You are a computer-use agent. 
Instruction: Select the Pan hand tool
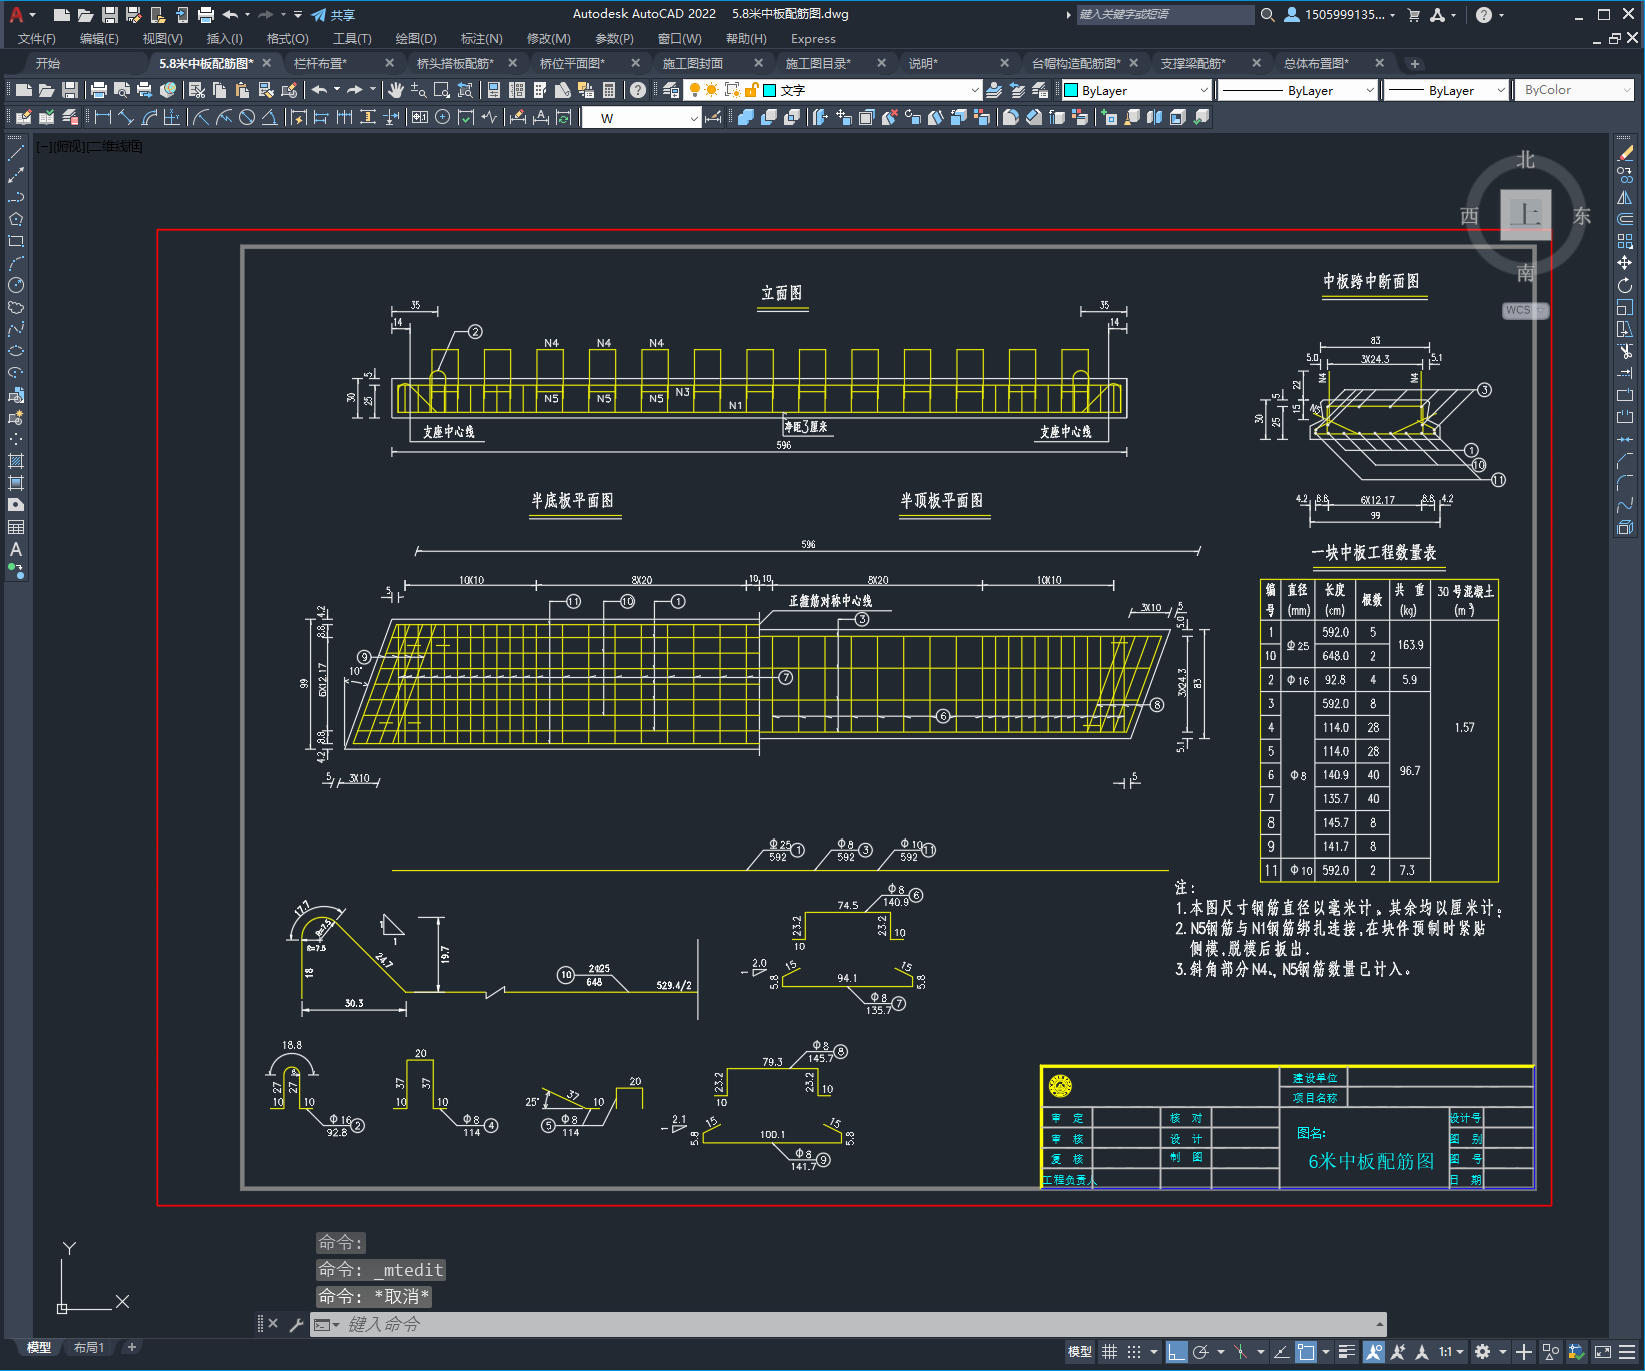pos(396,90)
